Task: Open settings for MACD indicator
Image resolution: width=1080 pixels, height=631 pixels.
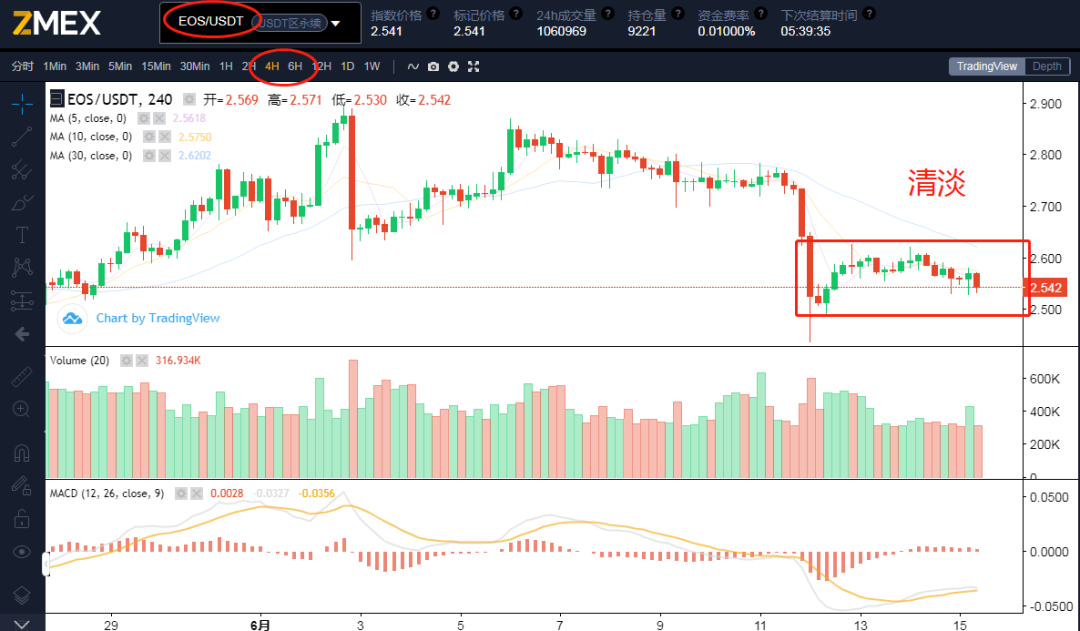Action: pyautogui.click(x=181, y=493)
